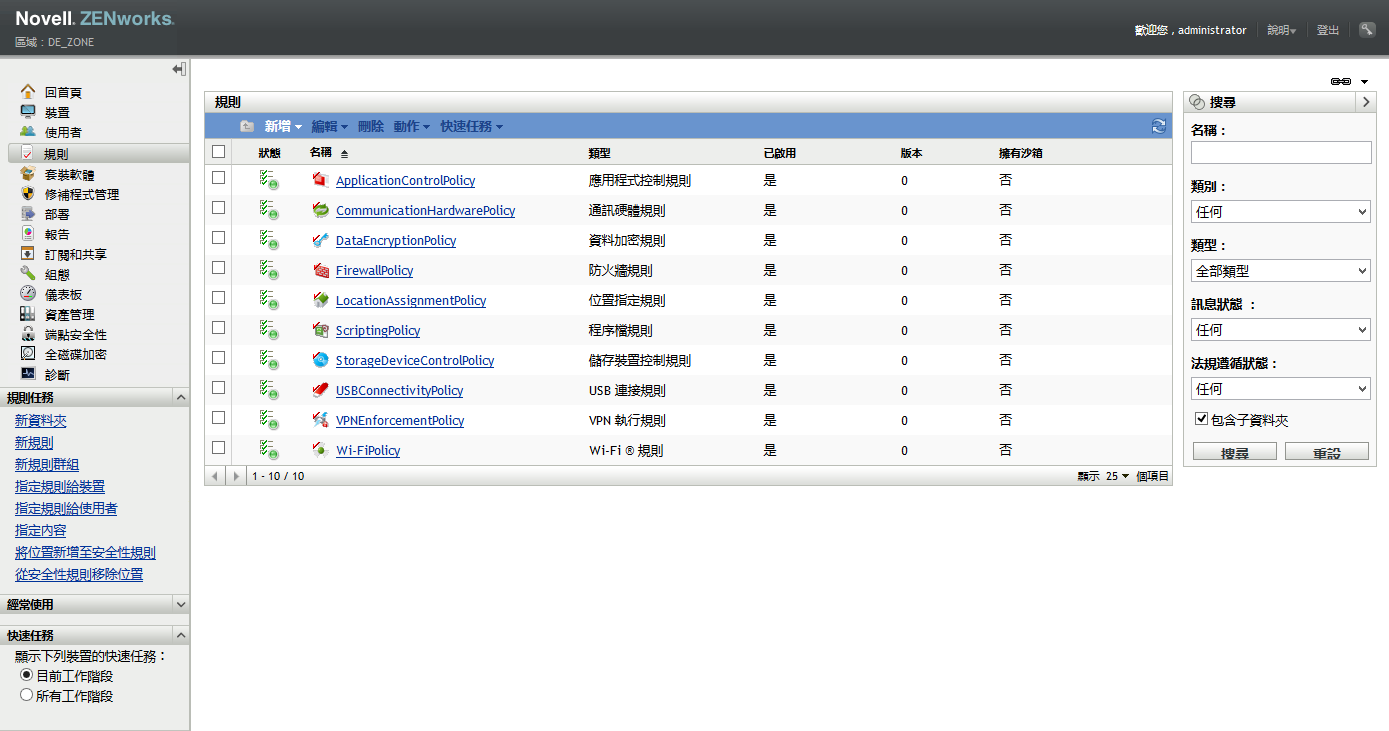Click the ApplicationControlPolicy policy icon
Screen dimensions: 1389x731
[321, 180]
